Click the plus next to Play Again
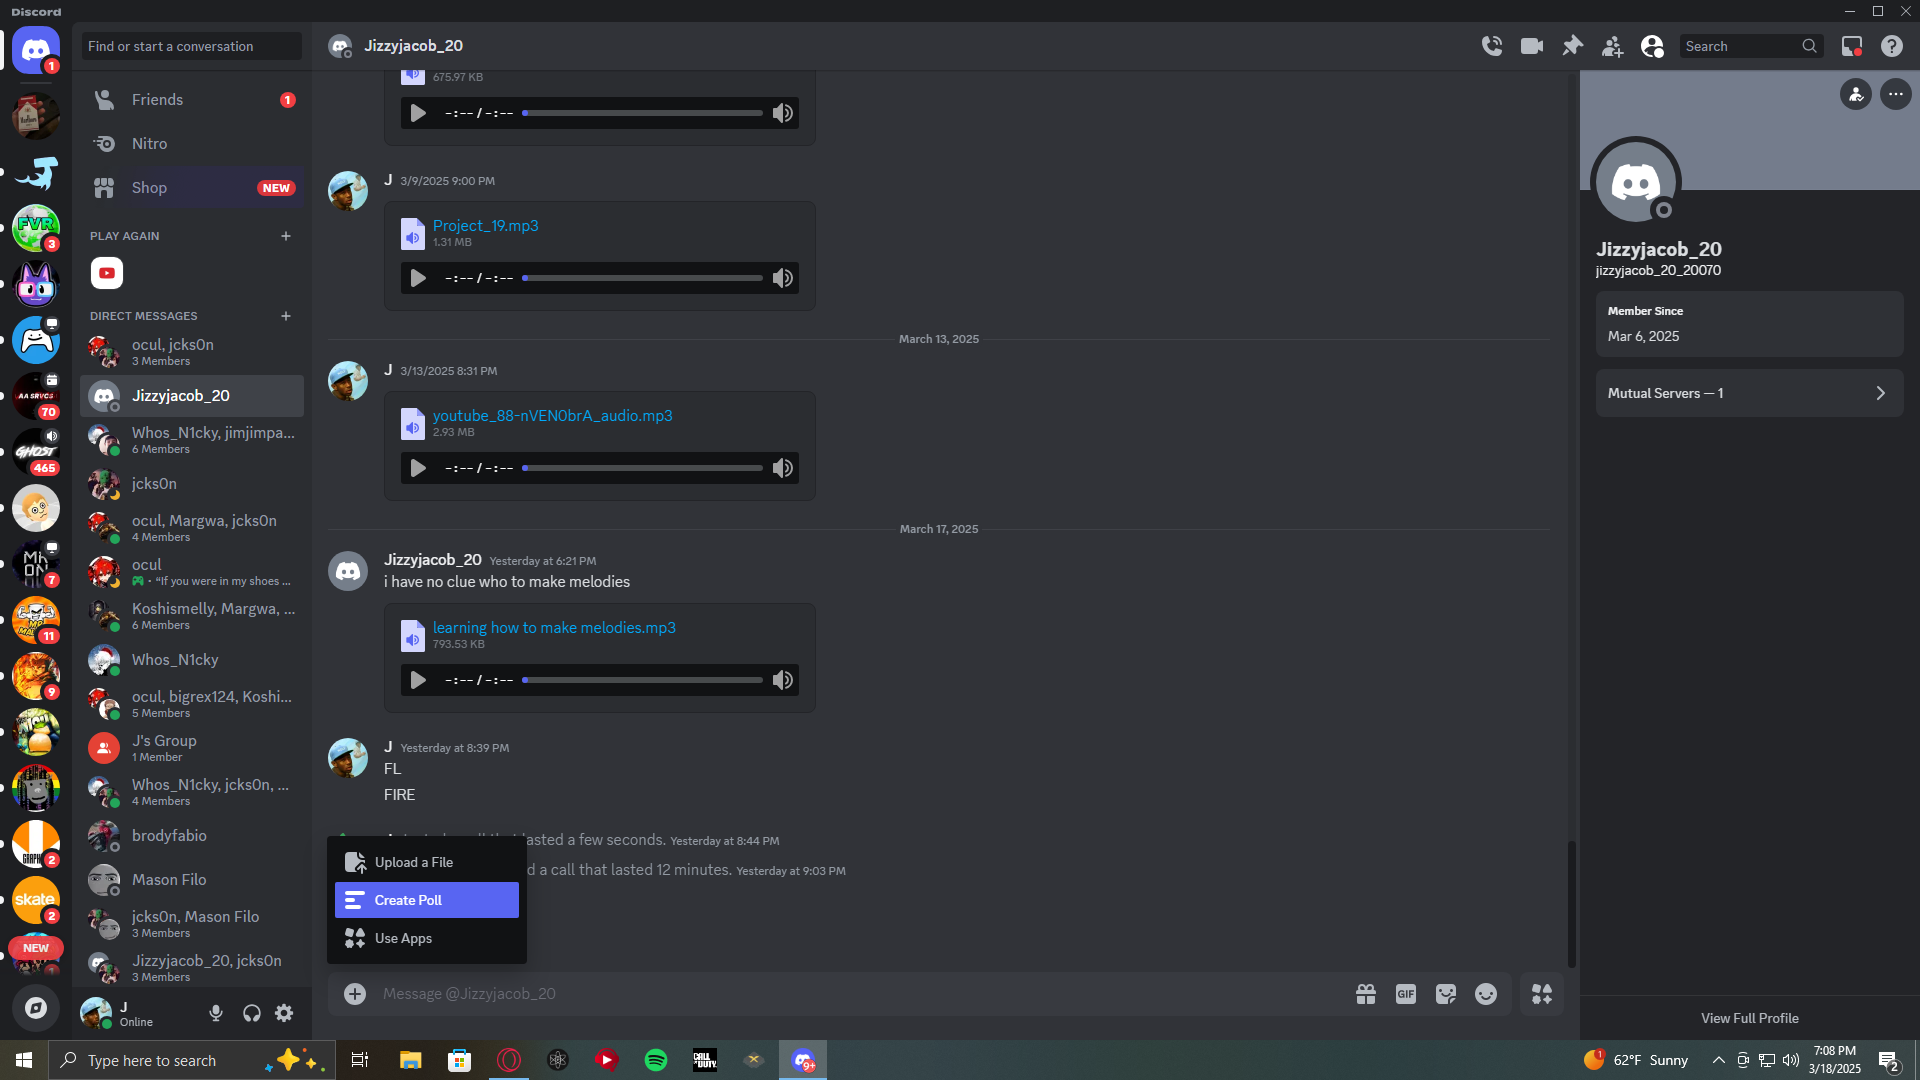This screenshot has width=1920, height=1080. pos(286,236)
